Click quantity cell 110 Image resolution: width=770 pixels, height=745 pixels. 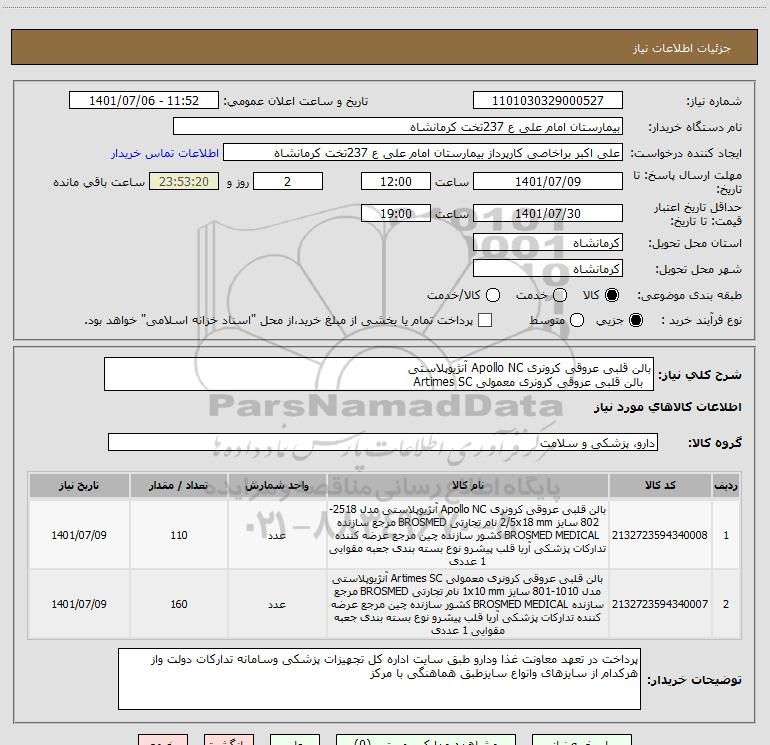click(x=179, y=535)
